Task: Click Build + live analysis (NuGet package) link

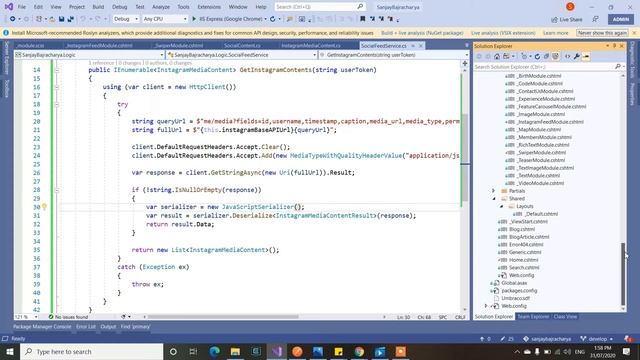Action: tap(422, 33)
